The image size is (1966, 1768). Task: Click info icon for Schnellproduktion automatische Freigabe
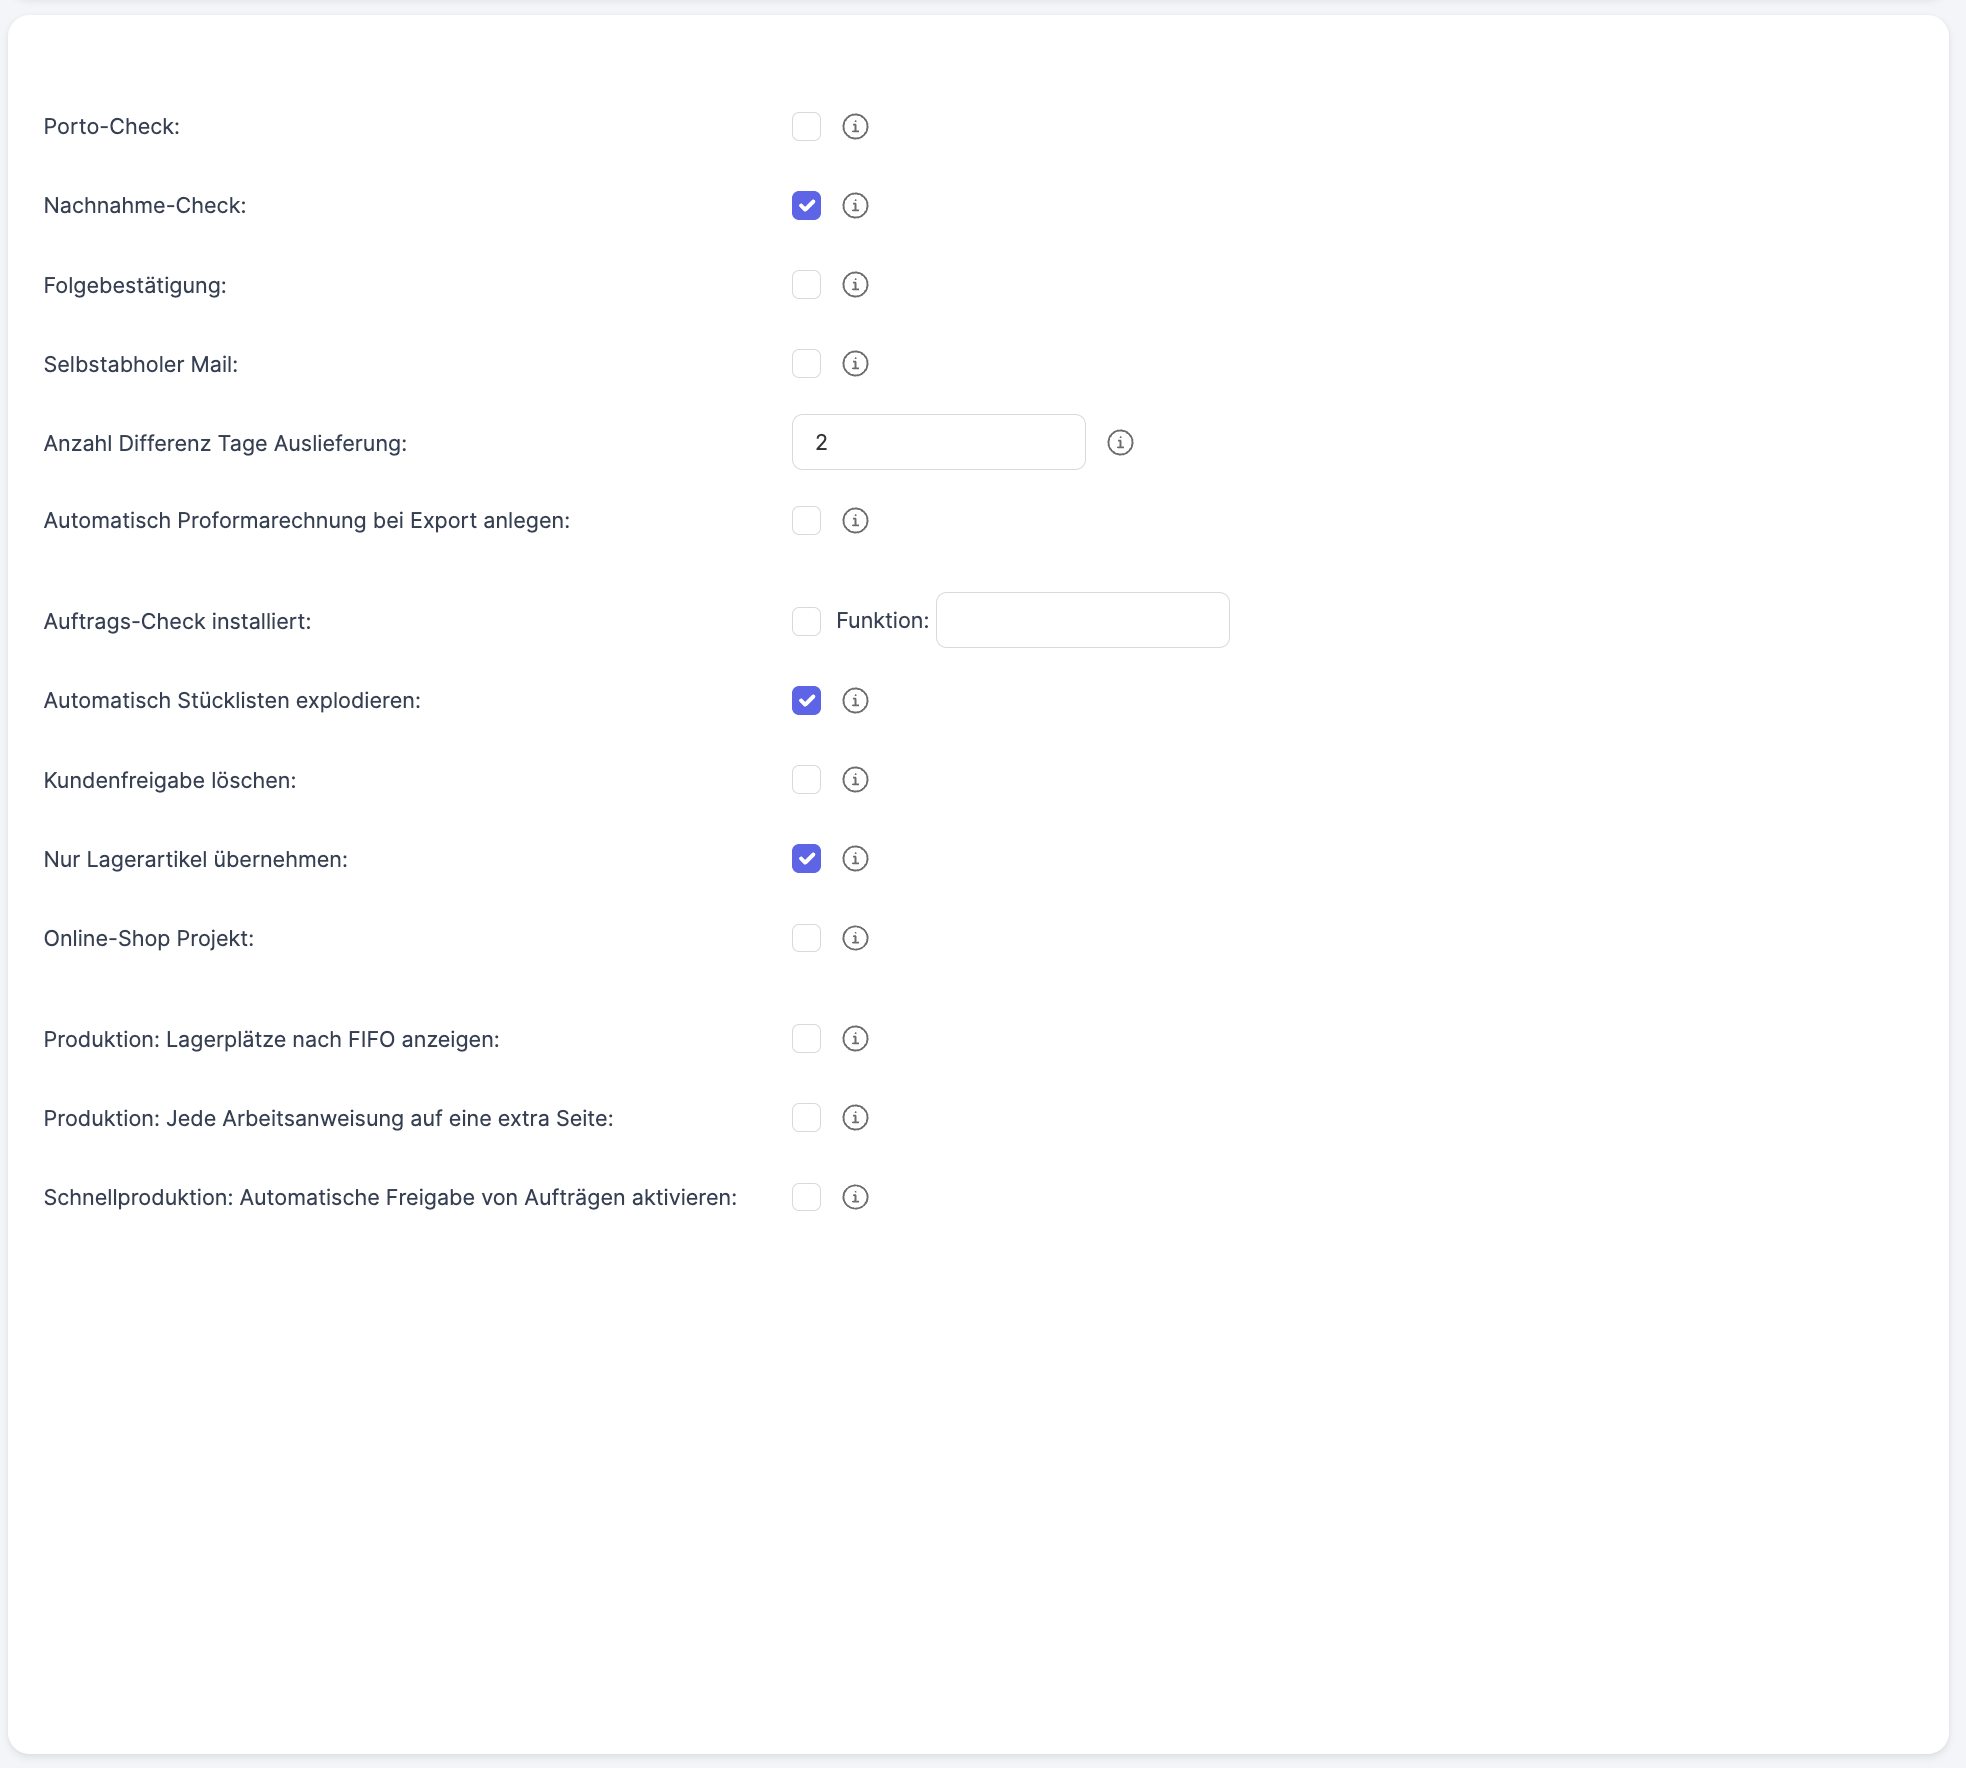tap(855, 1197)
